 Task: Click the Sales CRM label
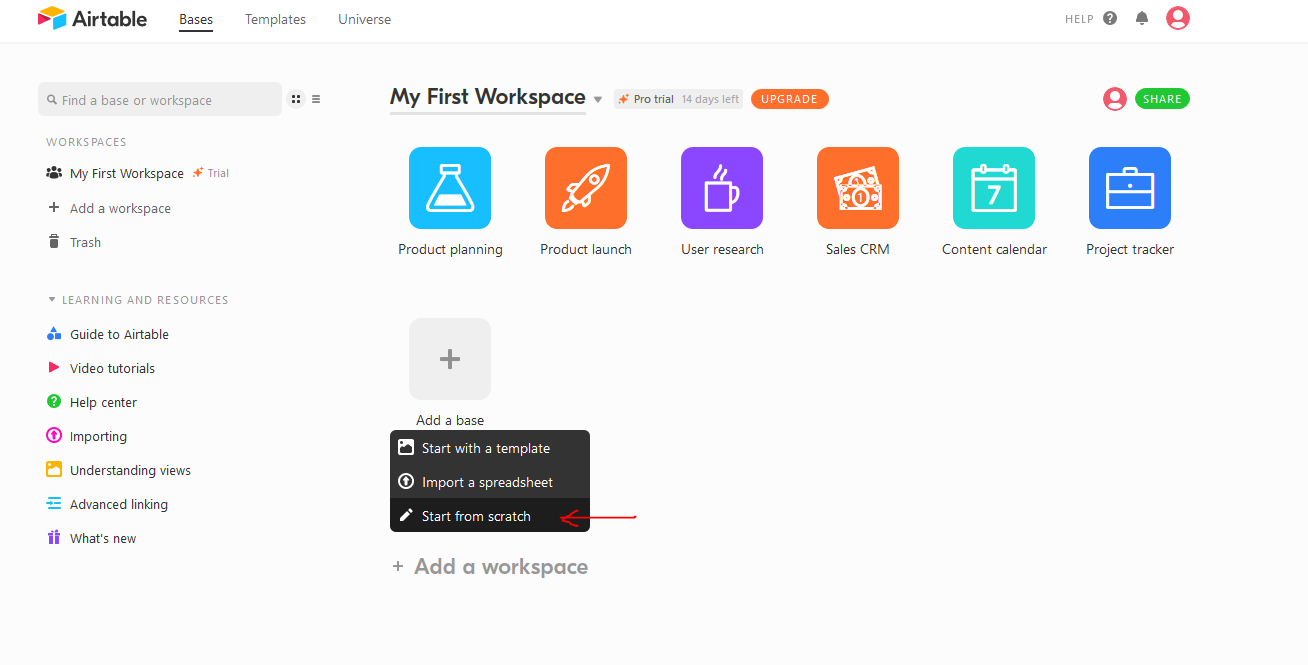(x=858, y=249)
